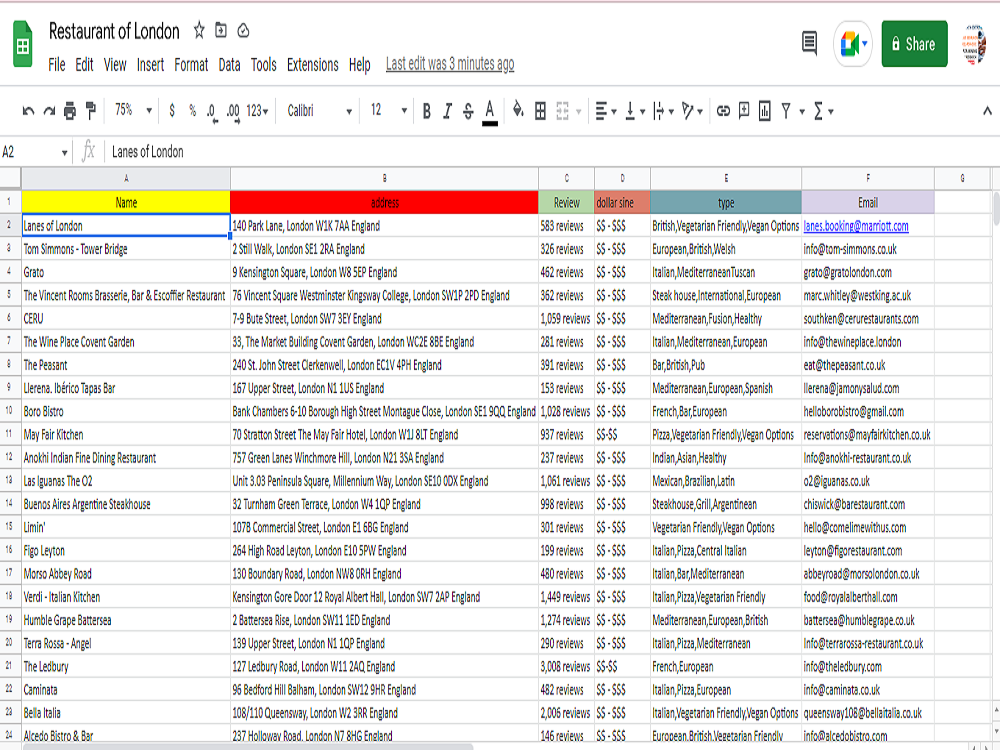Open the Borders tool
Image resolution: width=1000 pixels, height=750 pixels.
click(x=540, y=112)
